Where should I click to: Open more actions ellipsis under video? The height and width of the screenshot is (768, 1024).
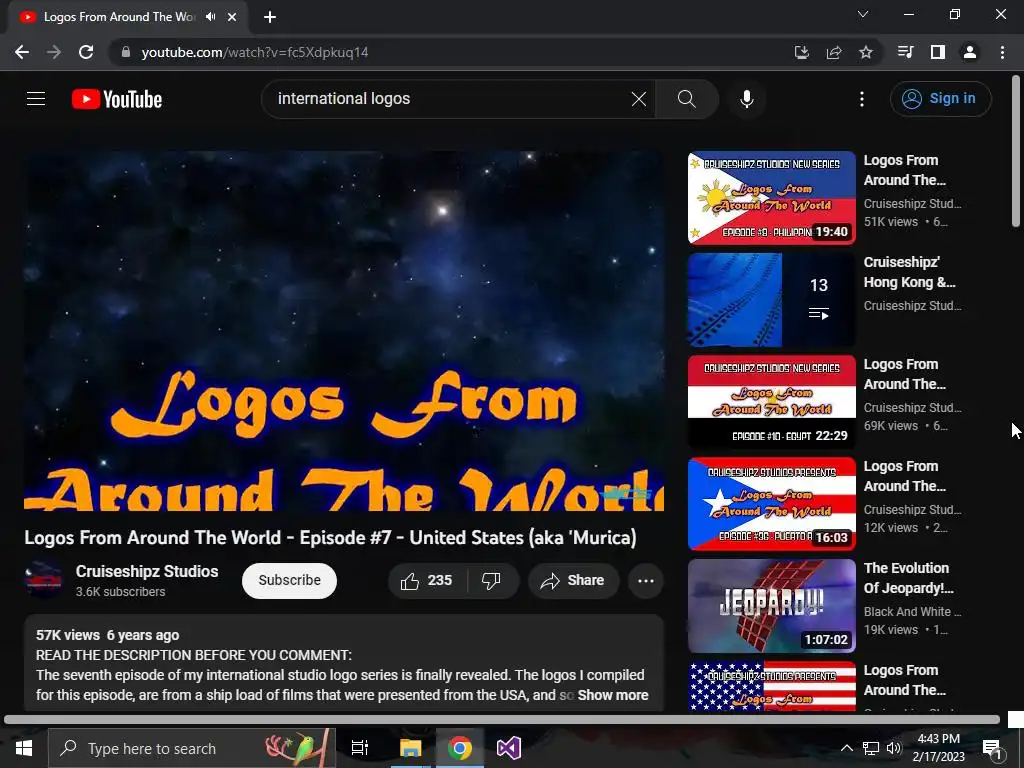tap(646, 581)
